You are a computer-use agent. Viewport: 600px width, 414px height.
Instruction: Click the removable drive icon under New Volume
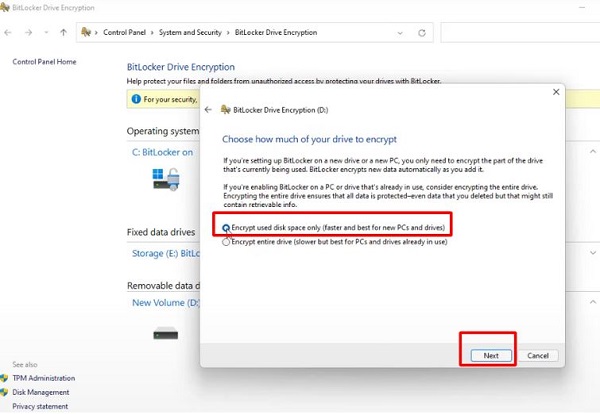166,333
